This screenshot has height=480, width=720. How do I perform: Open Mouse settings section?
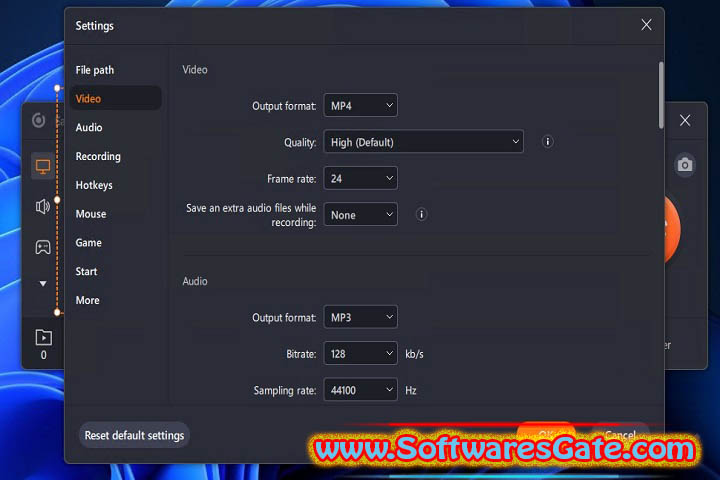[91, 214]
